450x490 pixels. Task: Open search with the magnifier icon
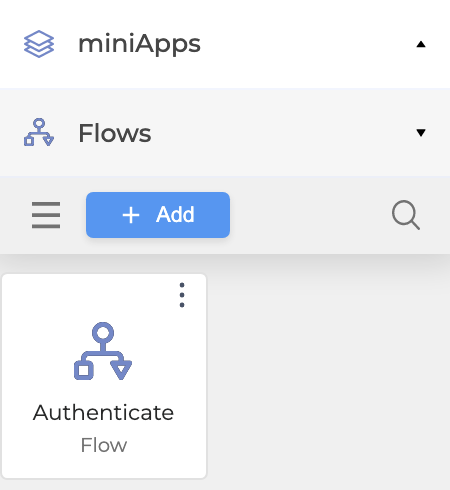pos(406,215)
